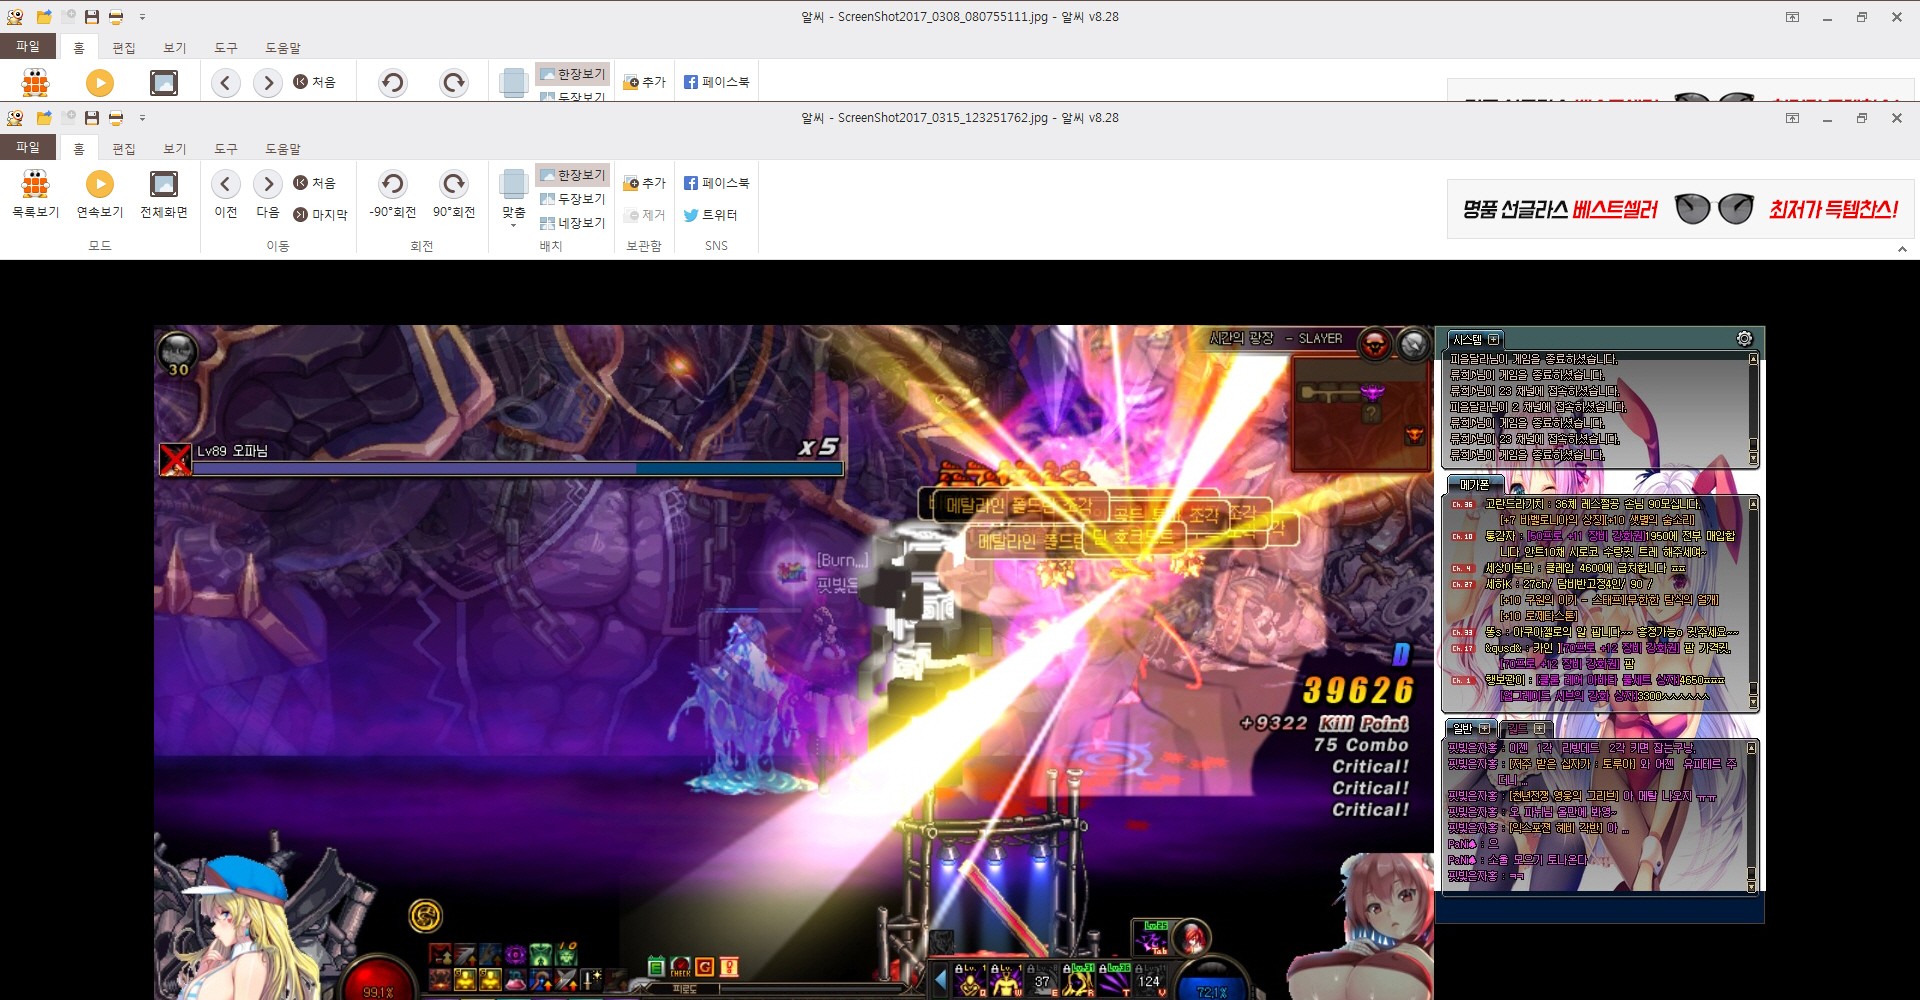Click 추가 in back window

(644, 82)
